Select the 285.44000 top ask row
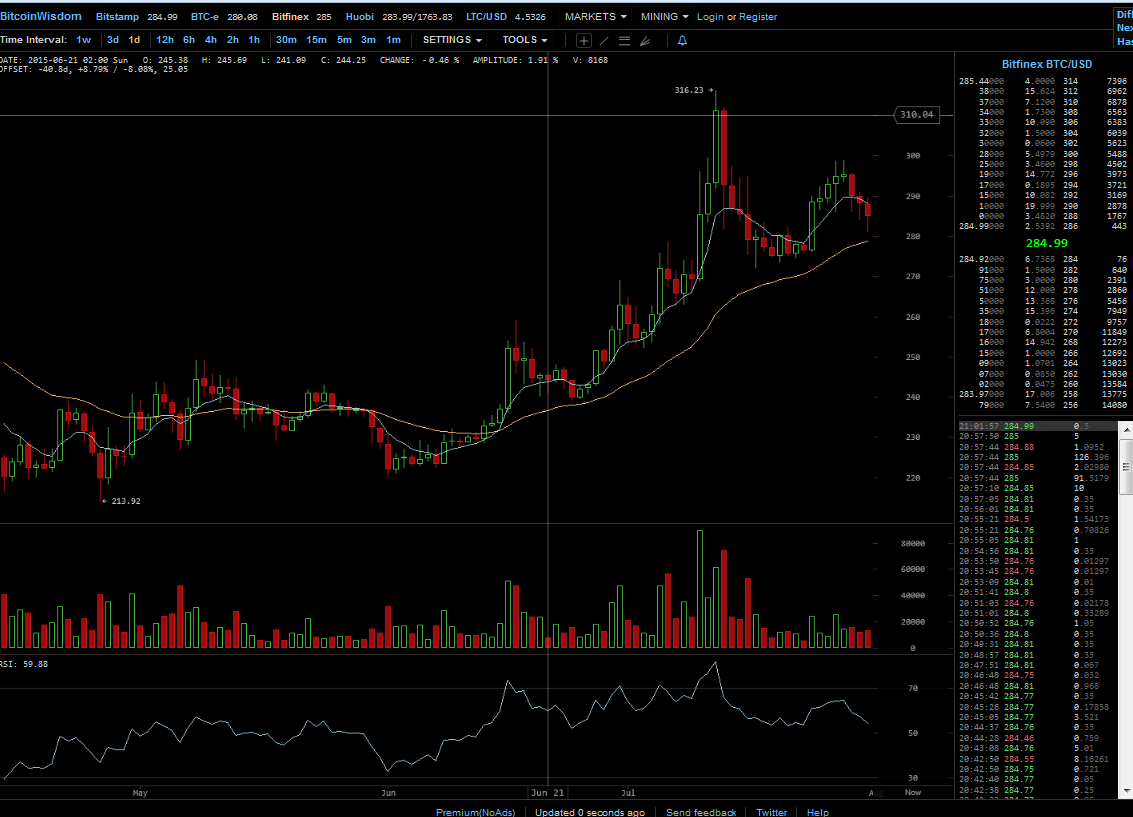The width and height of the screenshot is (1133, 817). (1043, 82)
